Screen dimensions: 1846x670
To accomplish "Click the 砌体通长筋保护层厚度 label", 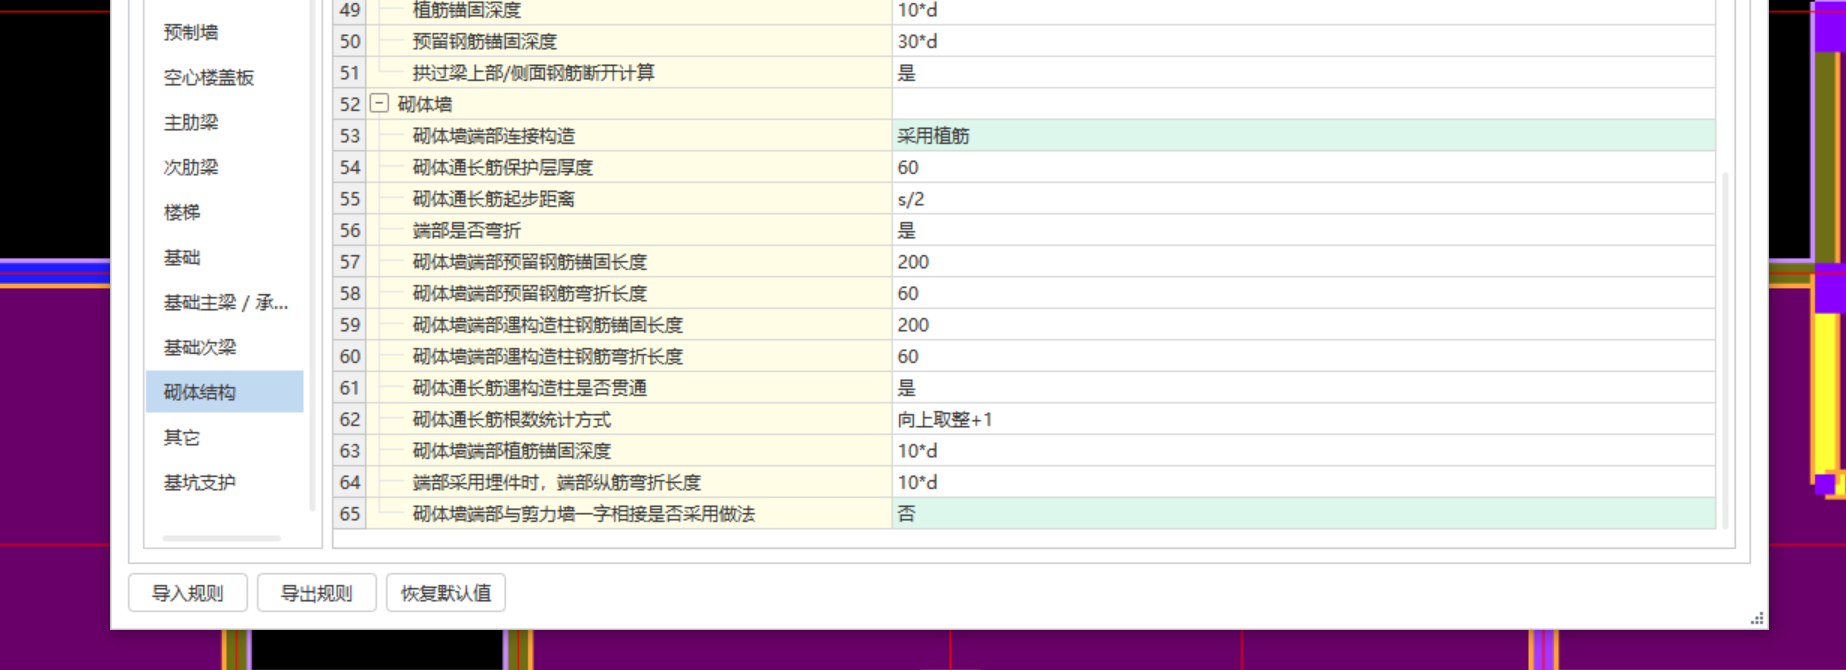I will 503,167.
